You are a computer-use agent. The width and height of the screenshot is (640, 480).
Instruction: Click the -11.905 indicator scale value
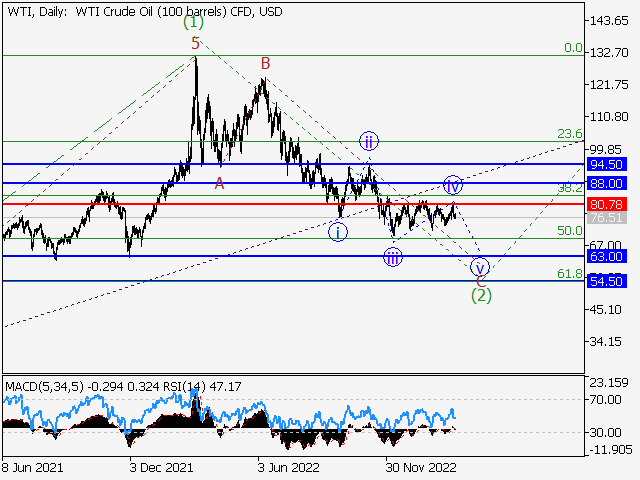point(611,450)
